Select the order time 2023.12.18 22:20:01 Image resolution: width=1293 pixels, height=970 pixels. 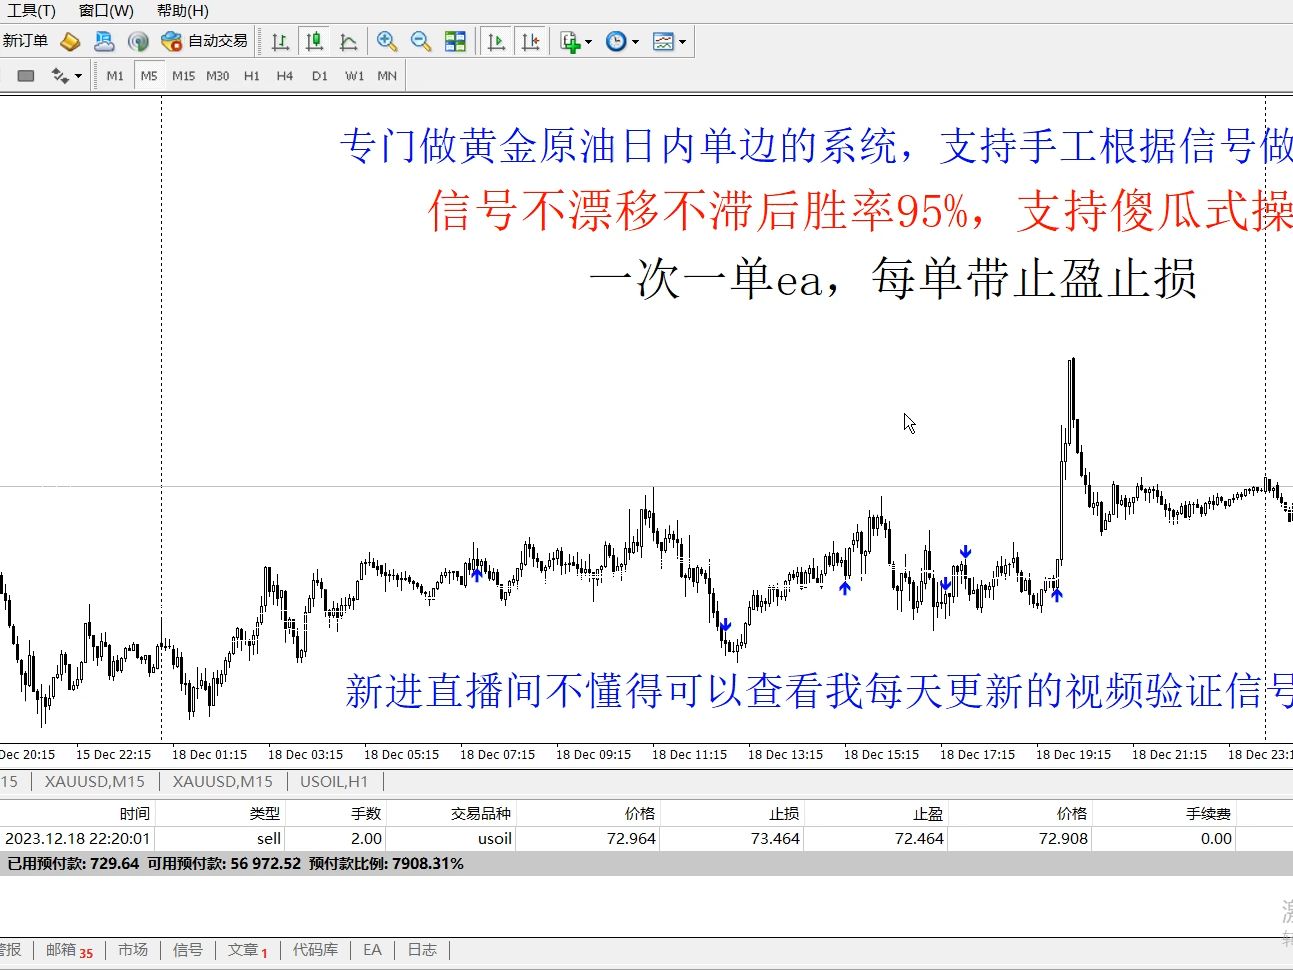[77, 839]
